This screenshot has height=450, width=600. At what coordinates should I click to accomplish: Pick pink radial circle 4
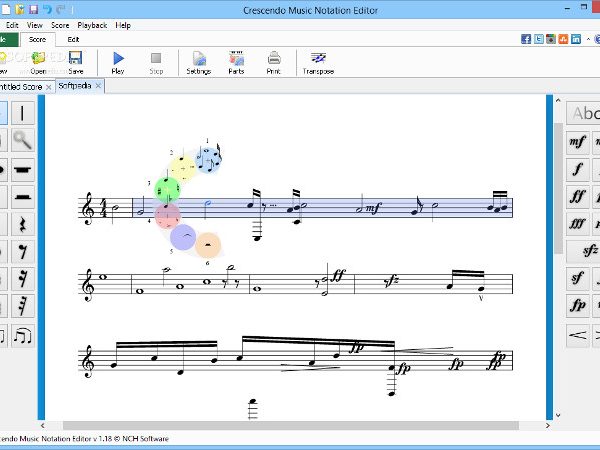167,215
